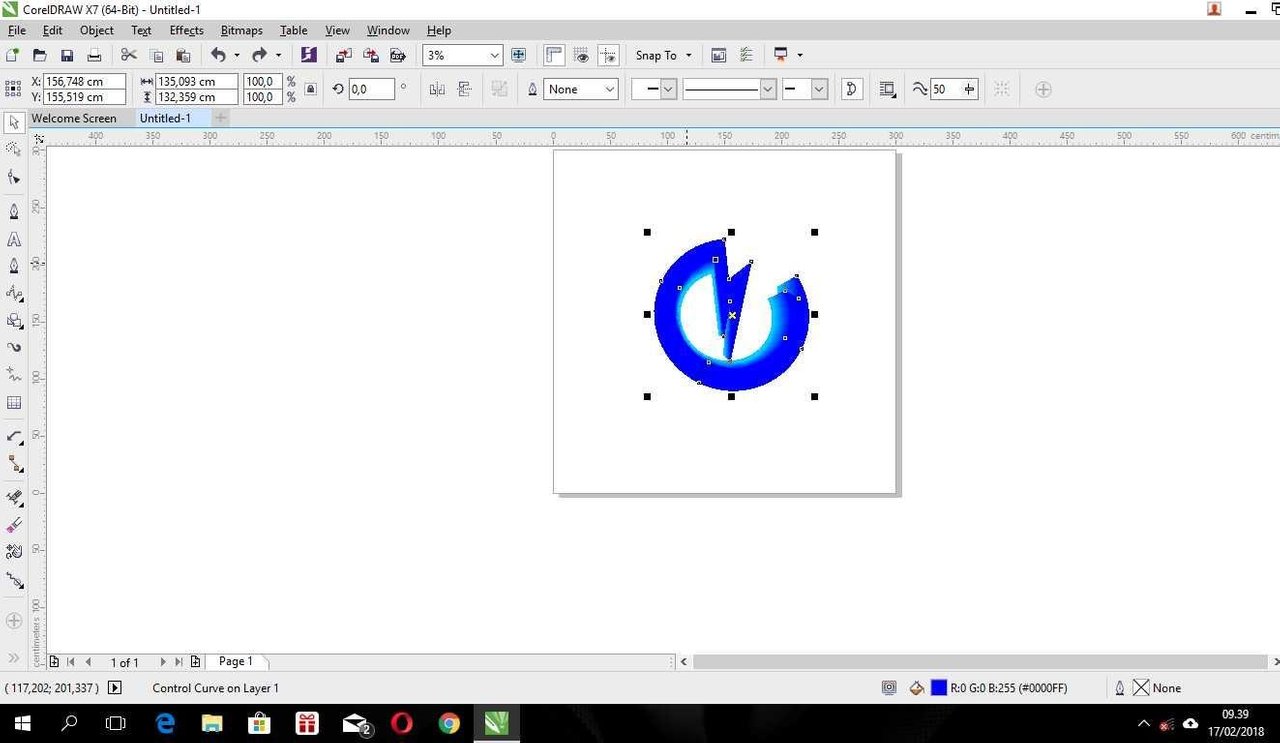Cut the selection with the scissors icon
The width and height of the screenshot is (1280, 743).
click(128, 55)
